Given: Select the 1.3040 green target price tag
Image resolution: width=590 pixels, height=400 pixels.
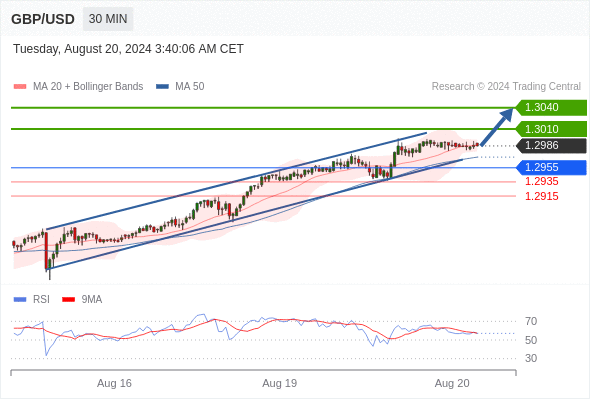Looking at the screenshot, I should (551, 108).
